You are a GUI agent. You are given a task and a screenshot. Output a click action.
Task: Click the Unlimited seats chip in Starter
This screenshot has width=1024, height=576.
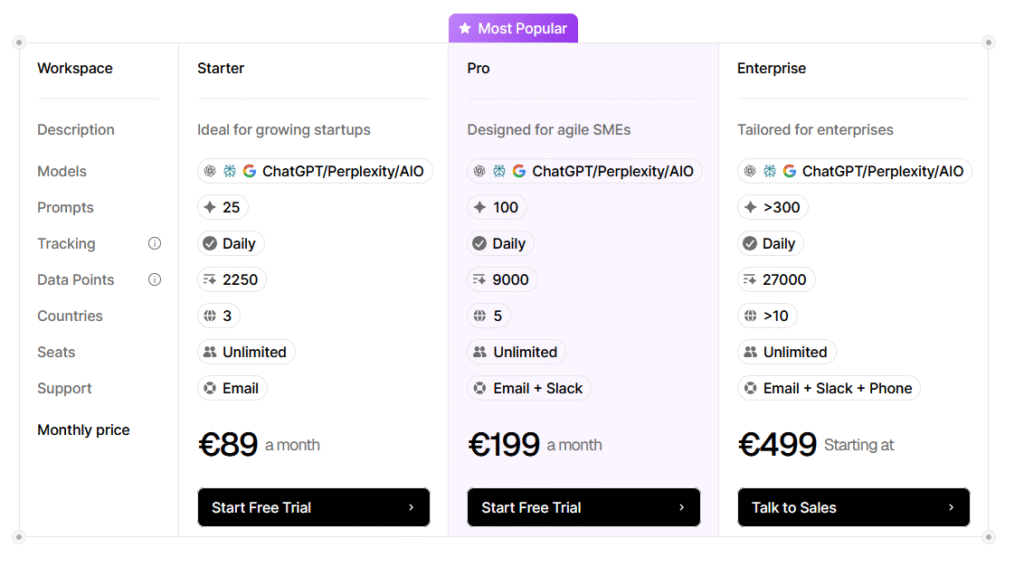pyautogui.click(x=246, y=352)
